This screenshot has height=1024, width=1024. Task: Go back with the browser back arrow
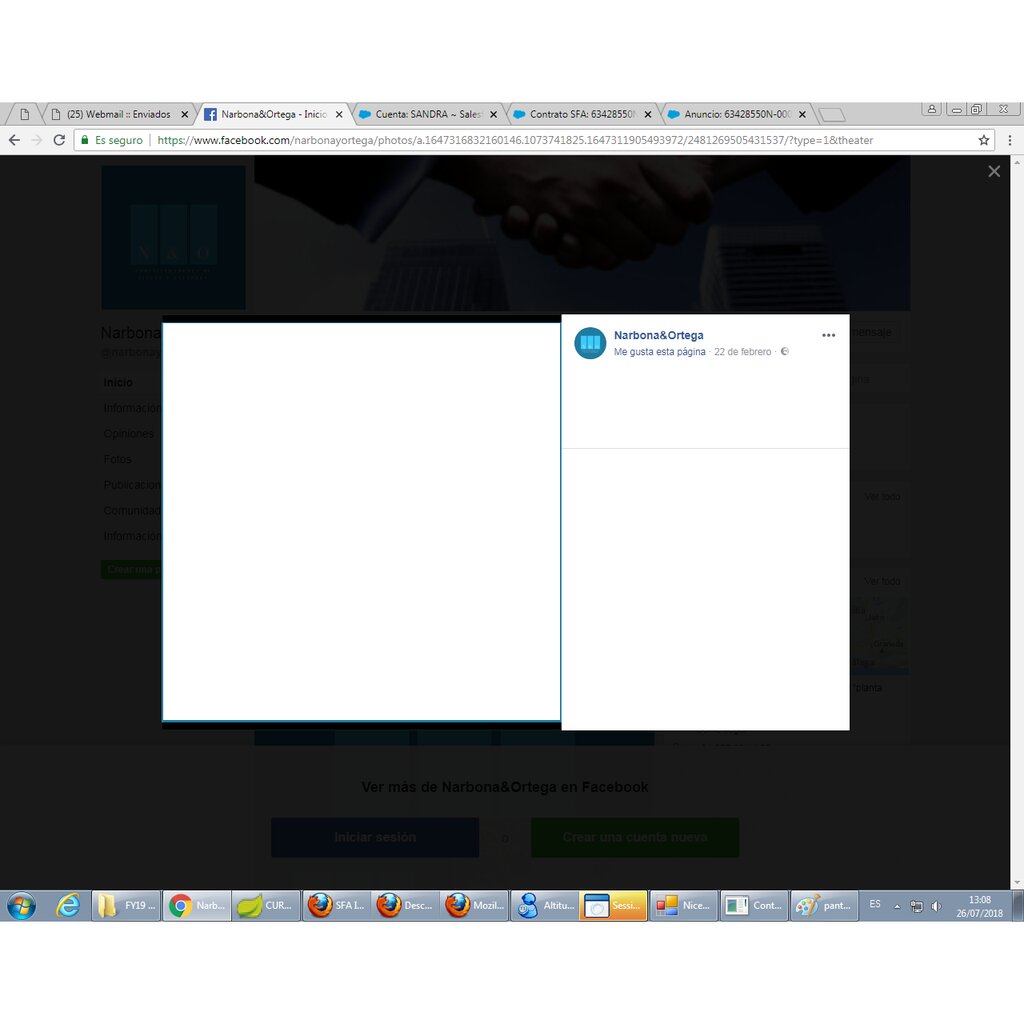coord(14,140)
